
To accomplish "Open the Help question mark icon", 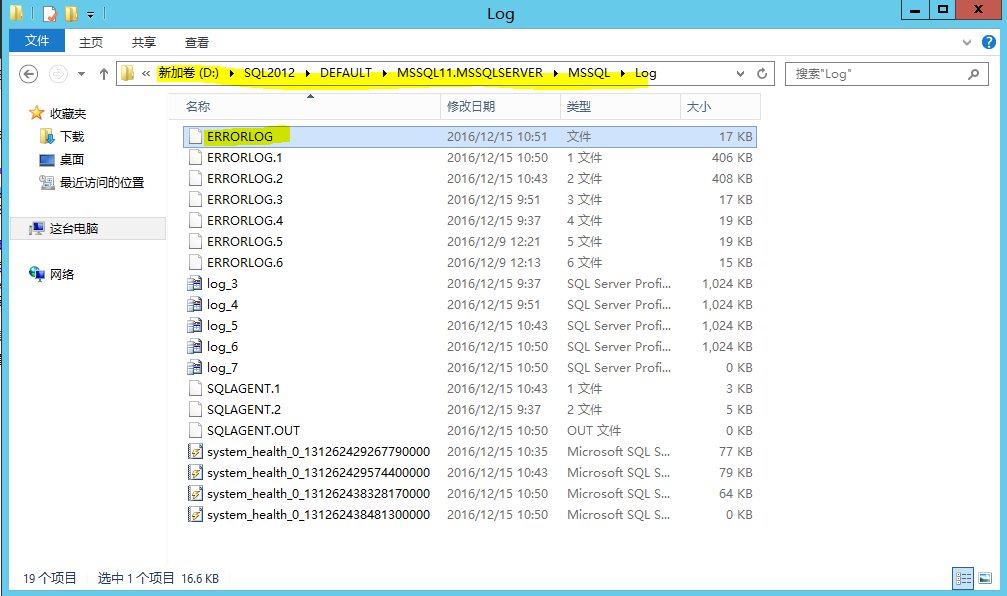I will point(988,41).
